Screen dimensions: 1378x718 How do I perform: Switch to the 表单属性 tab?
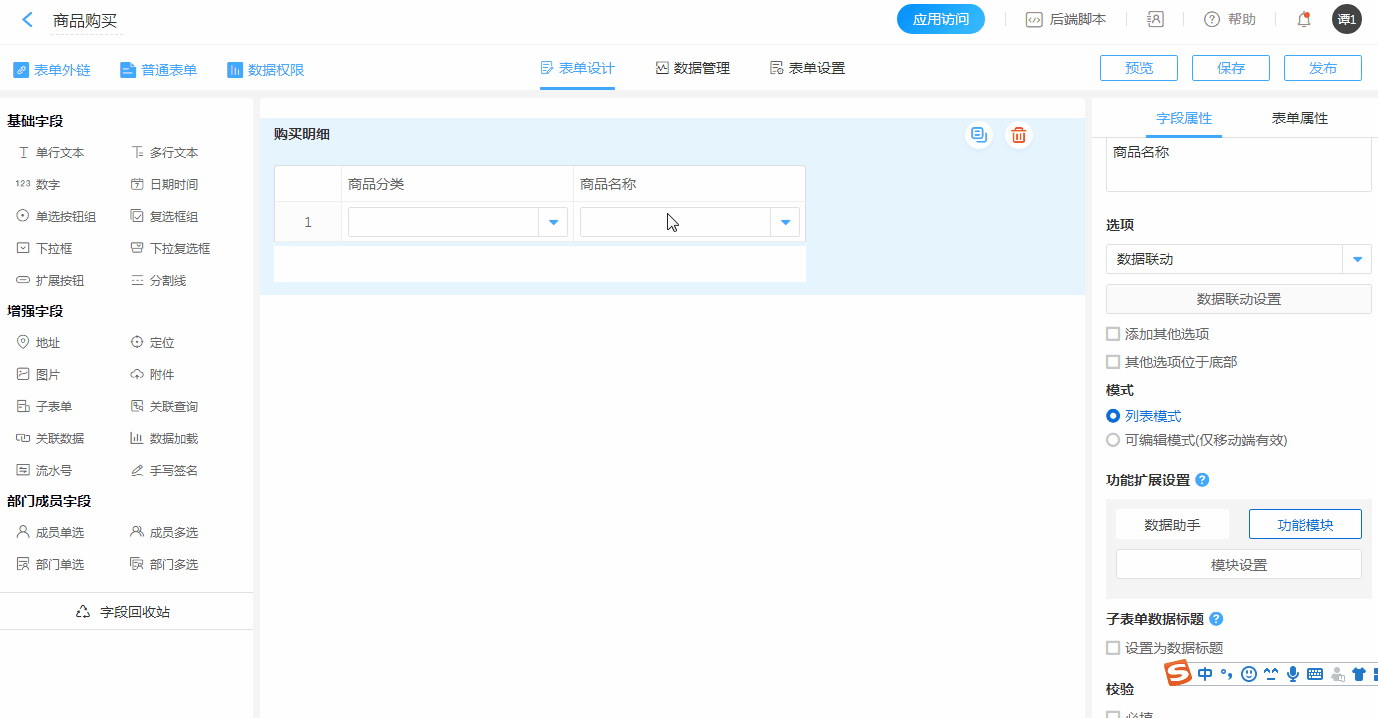(1299, 118)
